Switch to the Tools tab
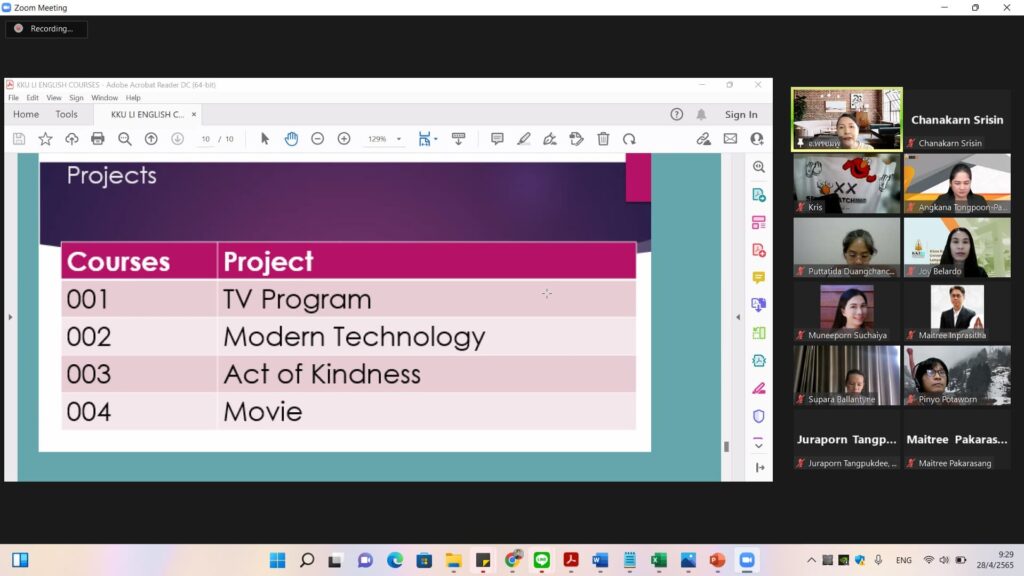Screen dimensions: 1024x576 (x=66, y=114)
